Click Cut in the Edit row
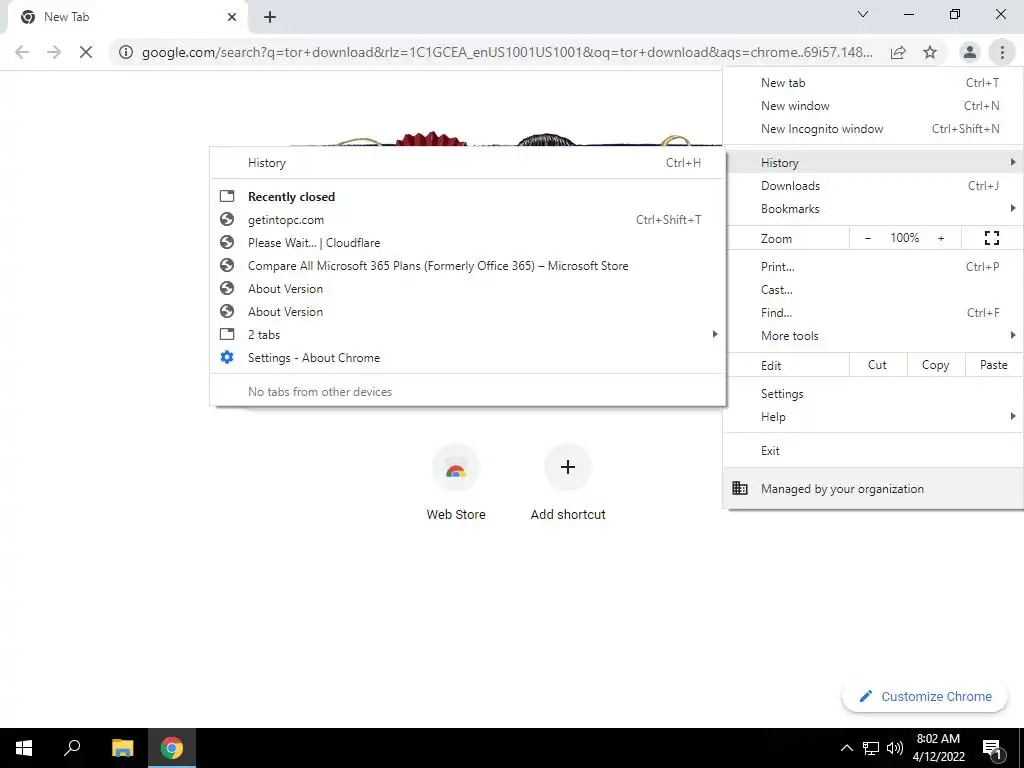The height and width of the screenshot is (768, 1024). pyautogui.click(x=878, y=365)
